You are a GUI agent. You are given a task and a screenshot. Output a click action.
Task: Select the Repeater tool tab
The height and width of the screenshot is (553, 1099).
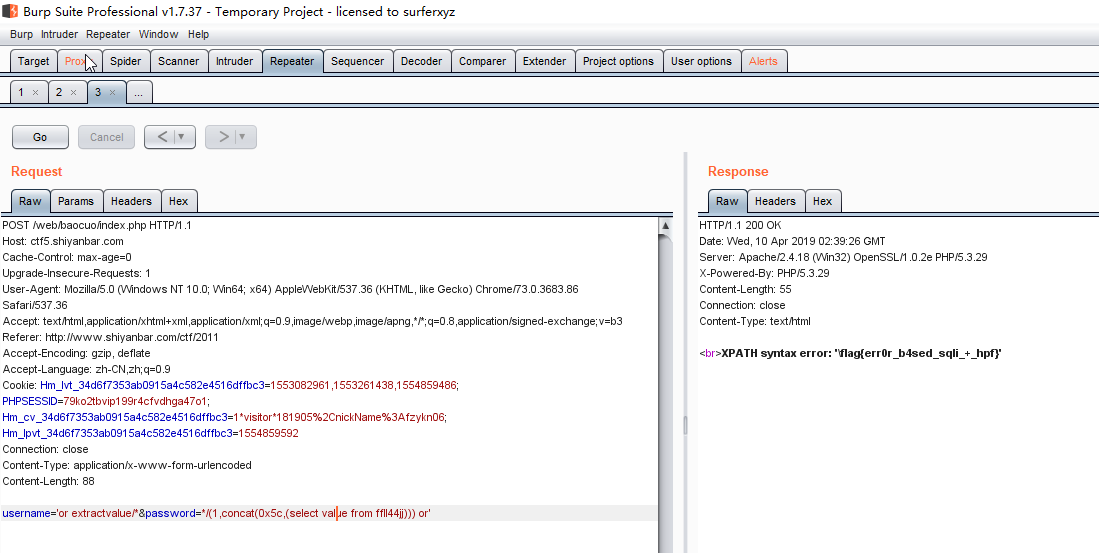coord(292,61)
